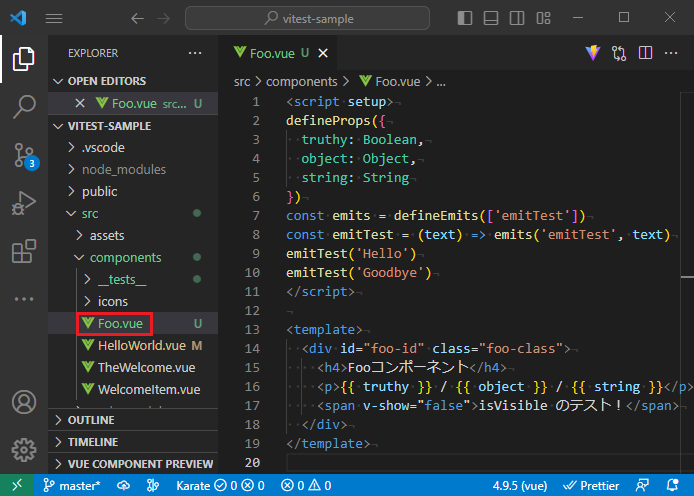
Task: Select Foo.vue in the file tree
Action: 133,323
